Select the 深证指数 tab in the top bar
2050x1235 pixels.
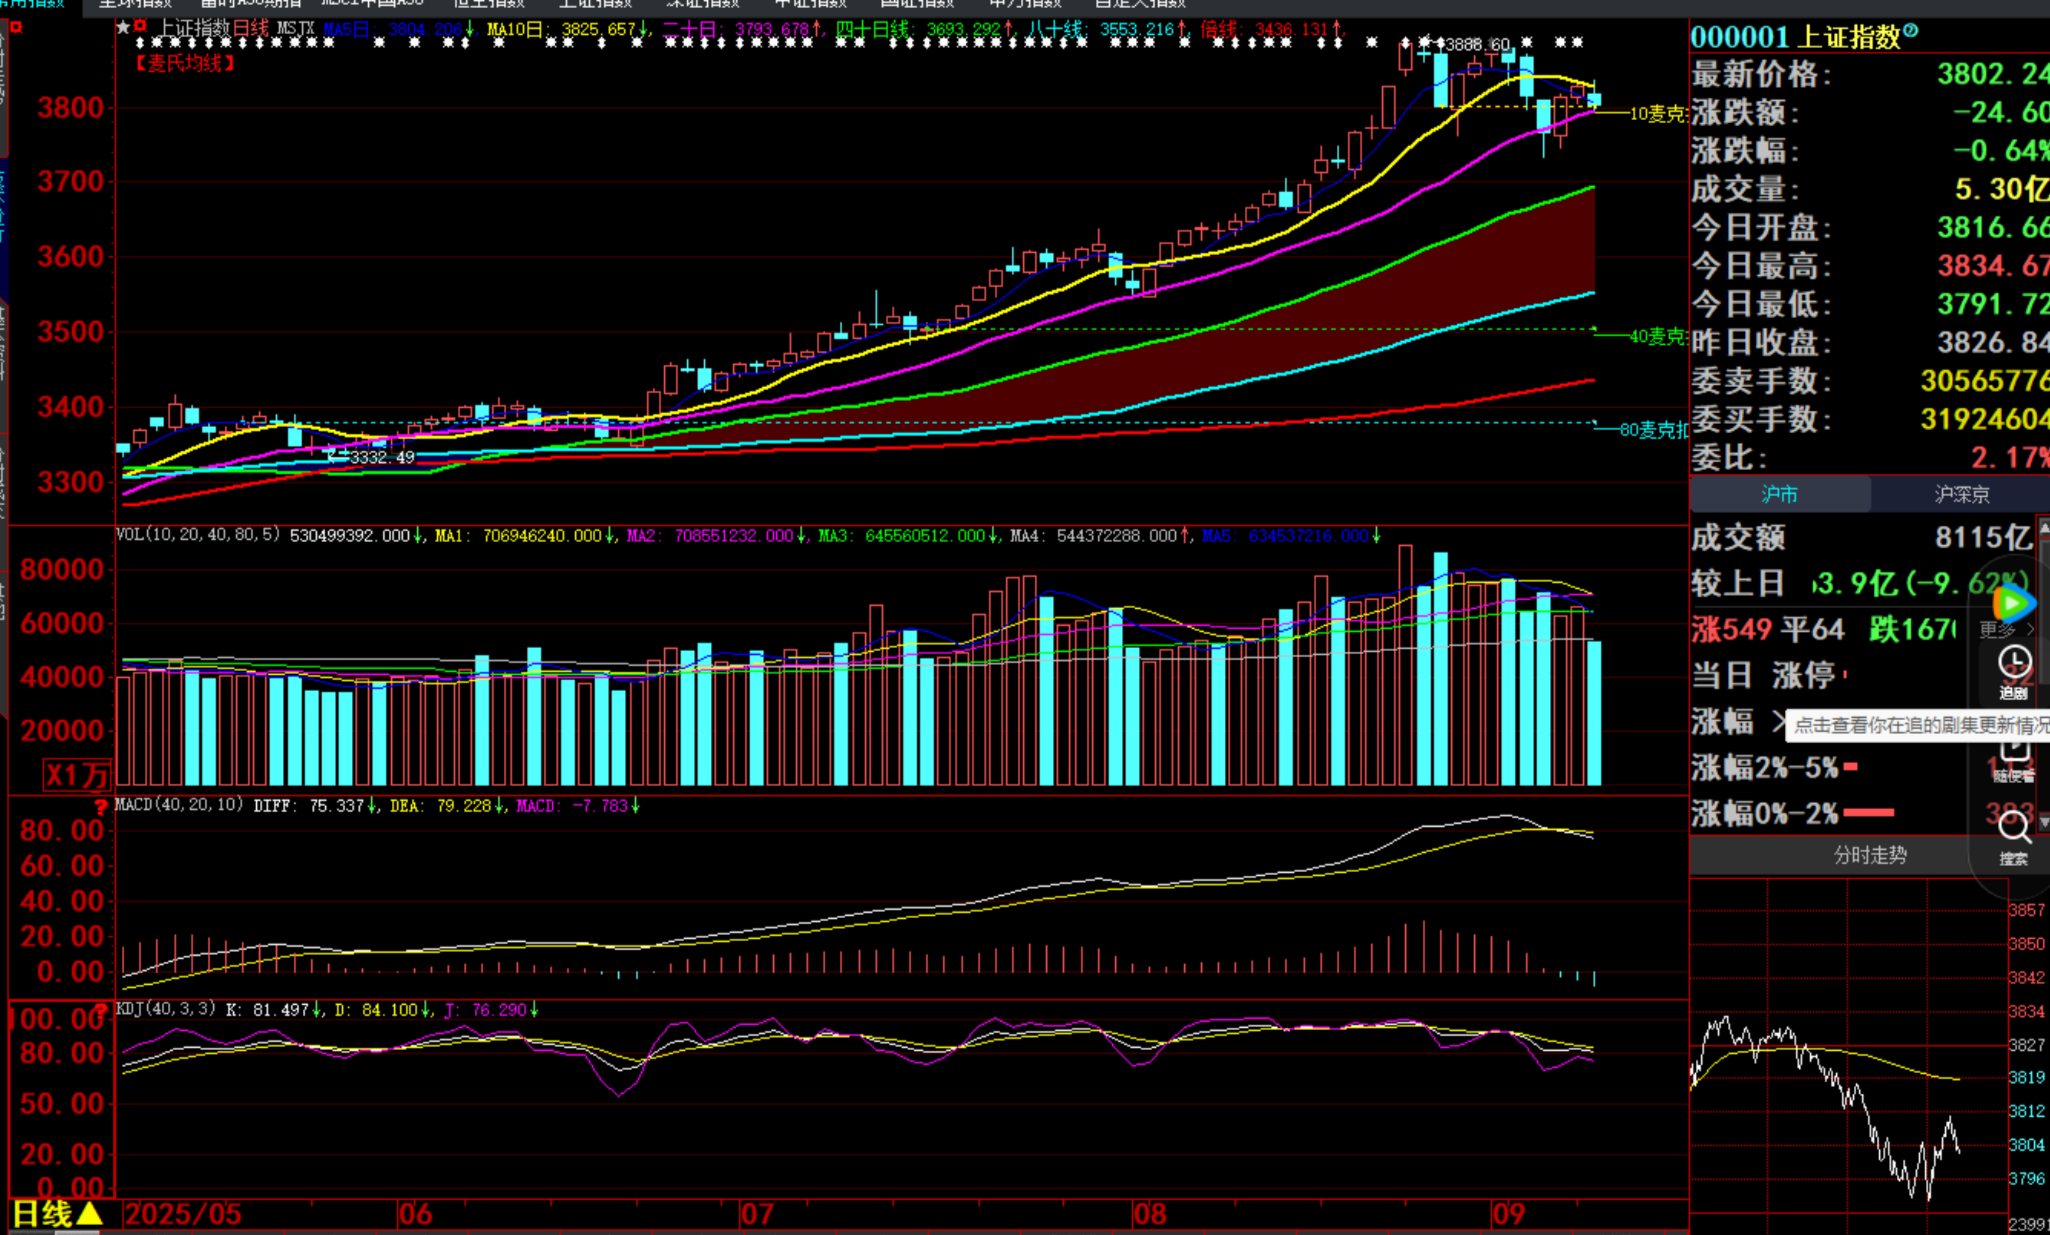point(703,4)
